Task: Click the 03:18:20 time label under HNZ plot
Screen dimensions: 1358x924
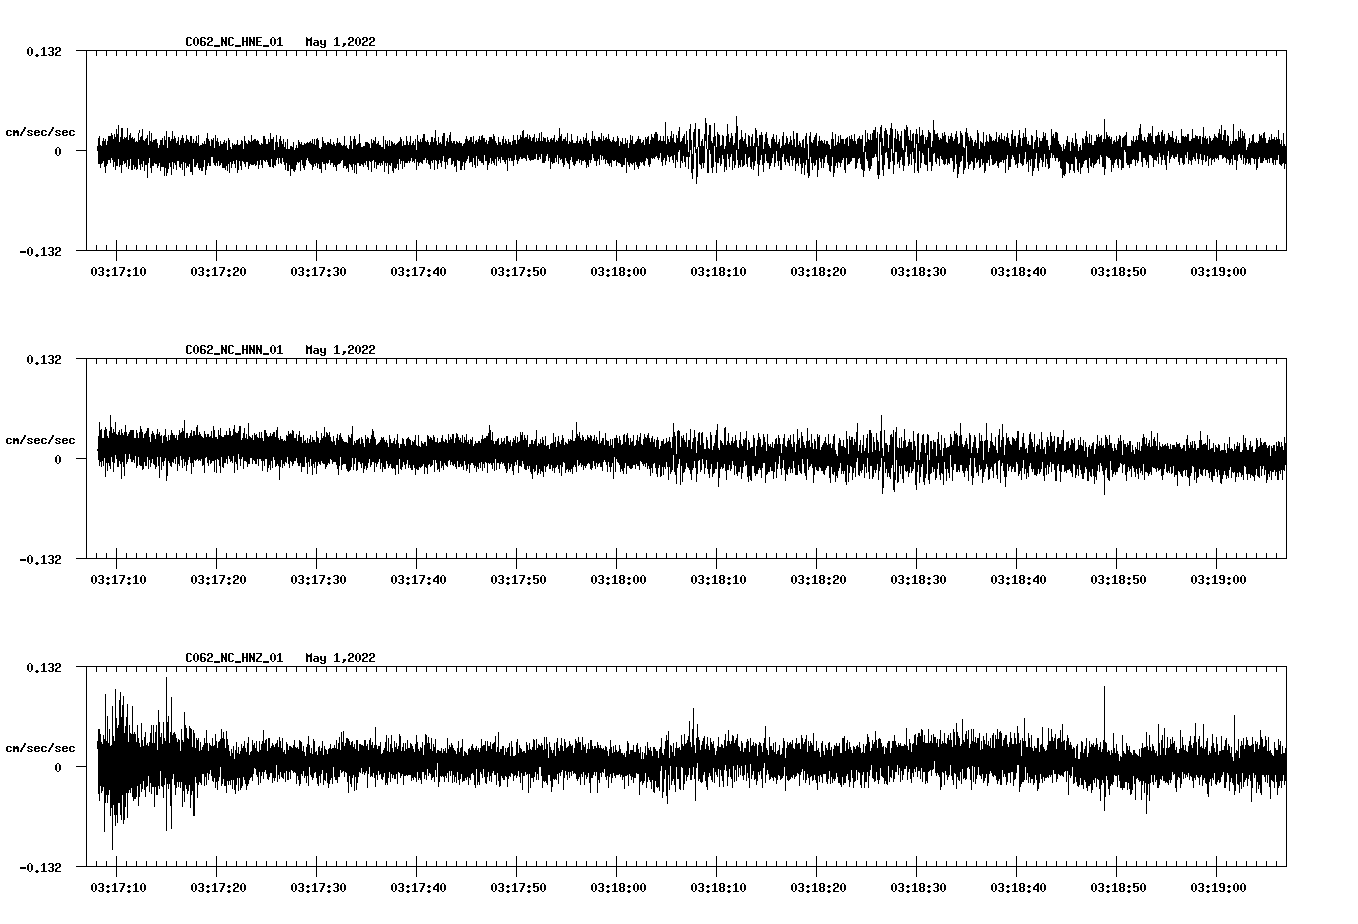Action: click(x=818, y=887)
